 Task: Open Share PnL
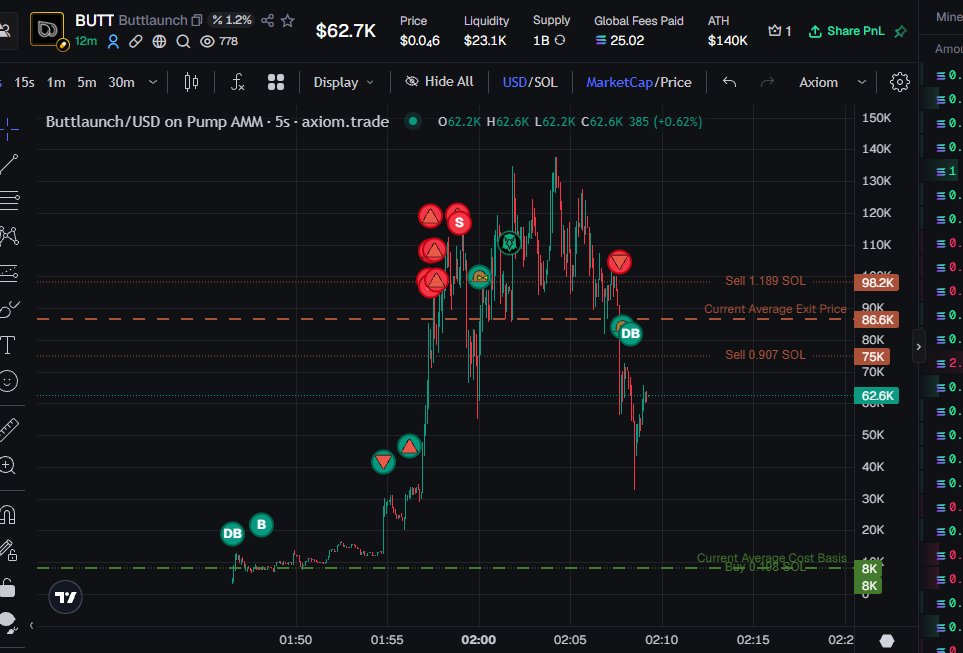(x=846, y=31)
